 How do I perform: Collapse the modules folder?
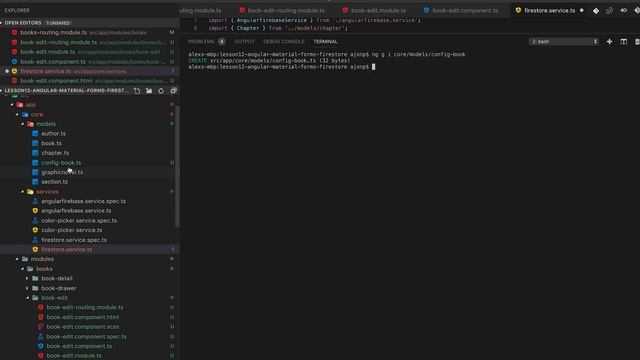(x=17, y=259)
